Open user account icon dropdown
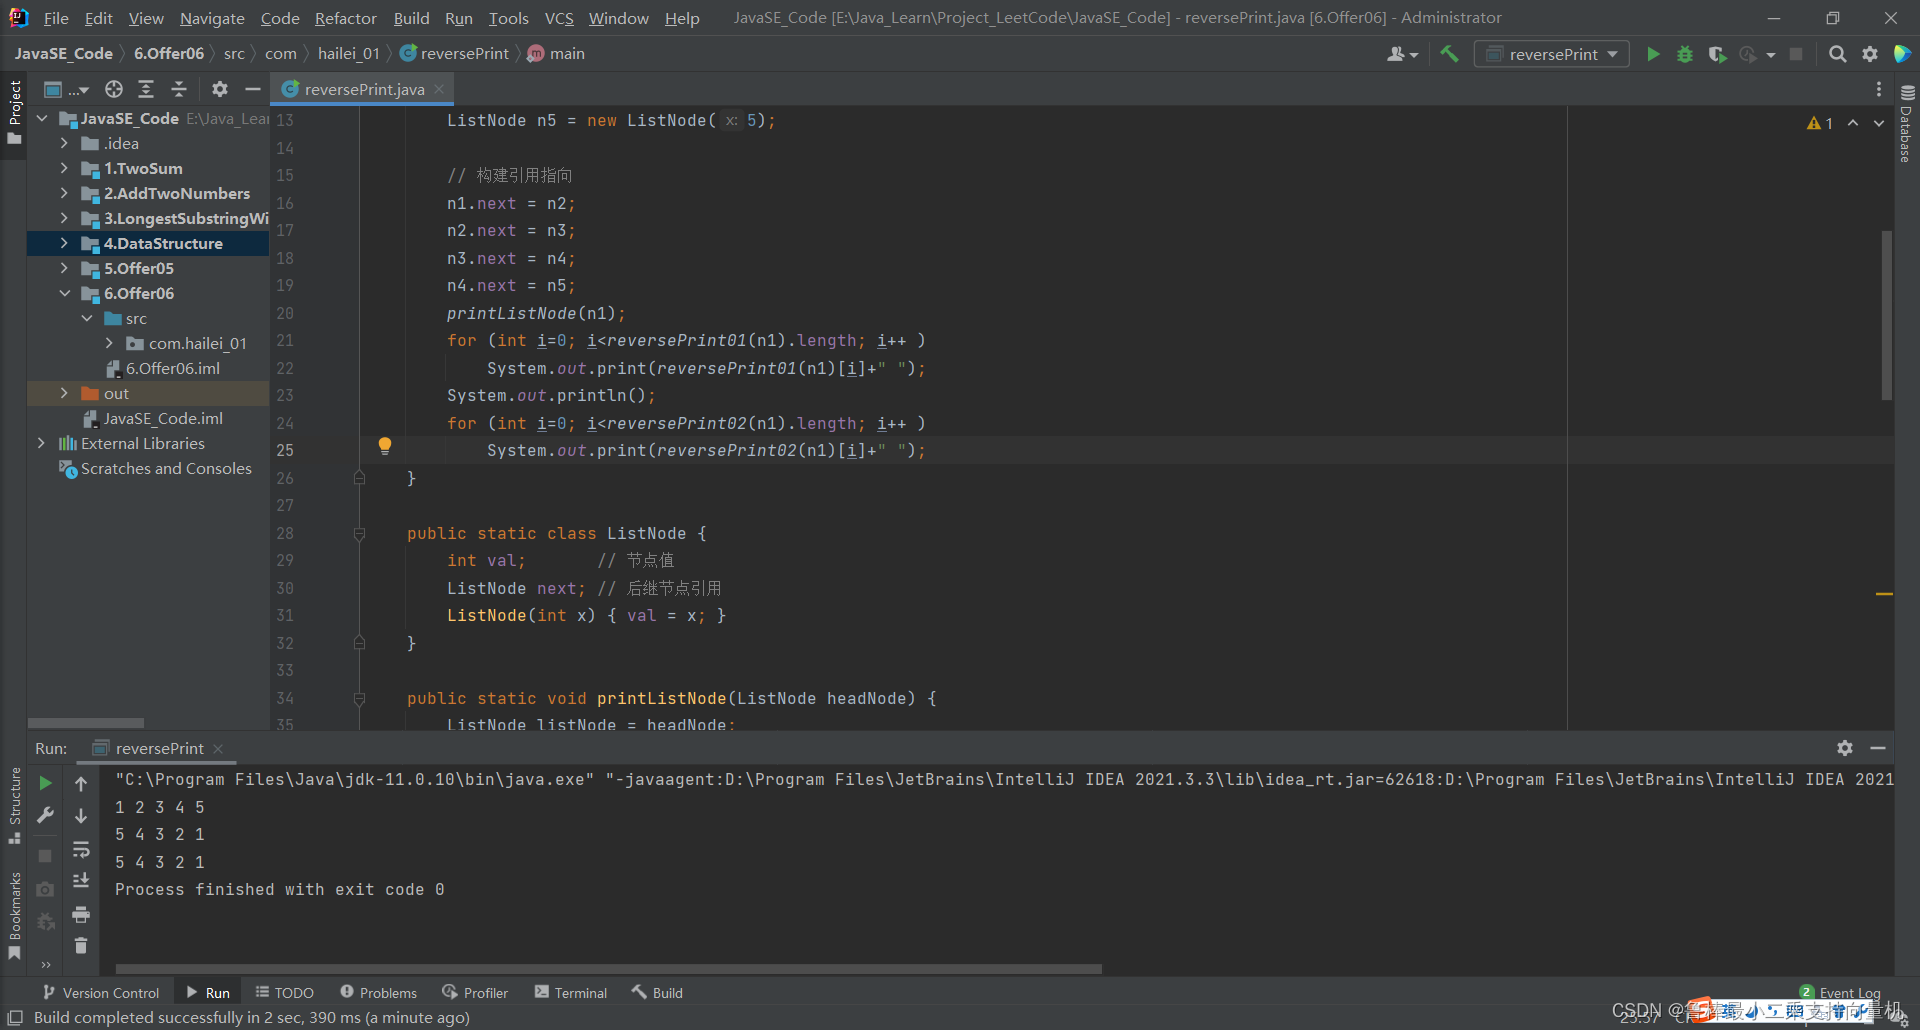 (1402, 54)
